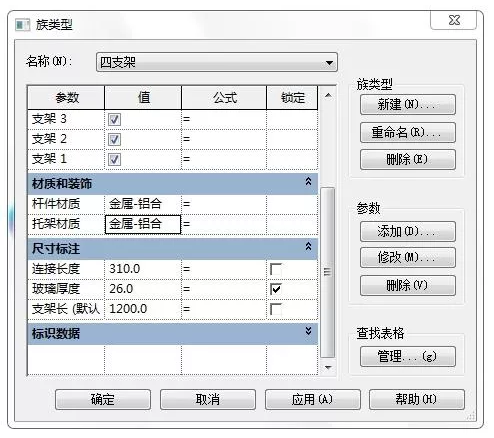Click the vertical scrollbar thumb

coord(327,272)
